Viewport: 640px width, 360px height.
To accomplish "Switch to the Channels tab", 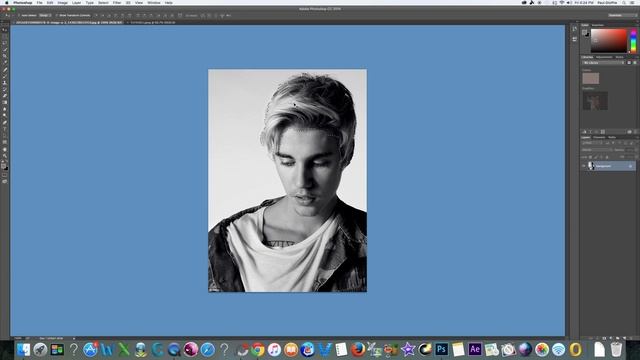I will [599, 138].
